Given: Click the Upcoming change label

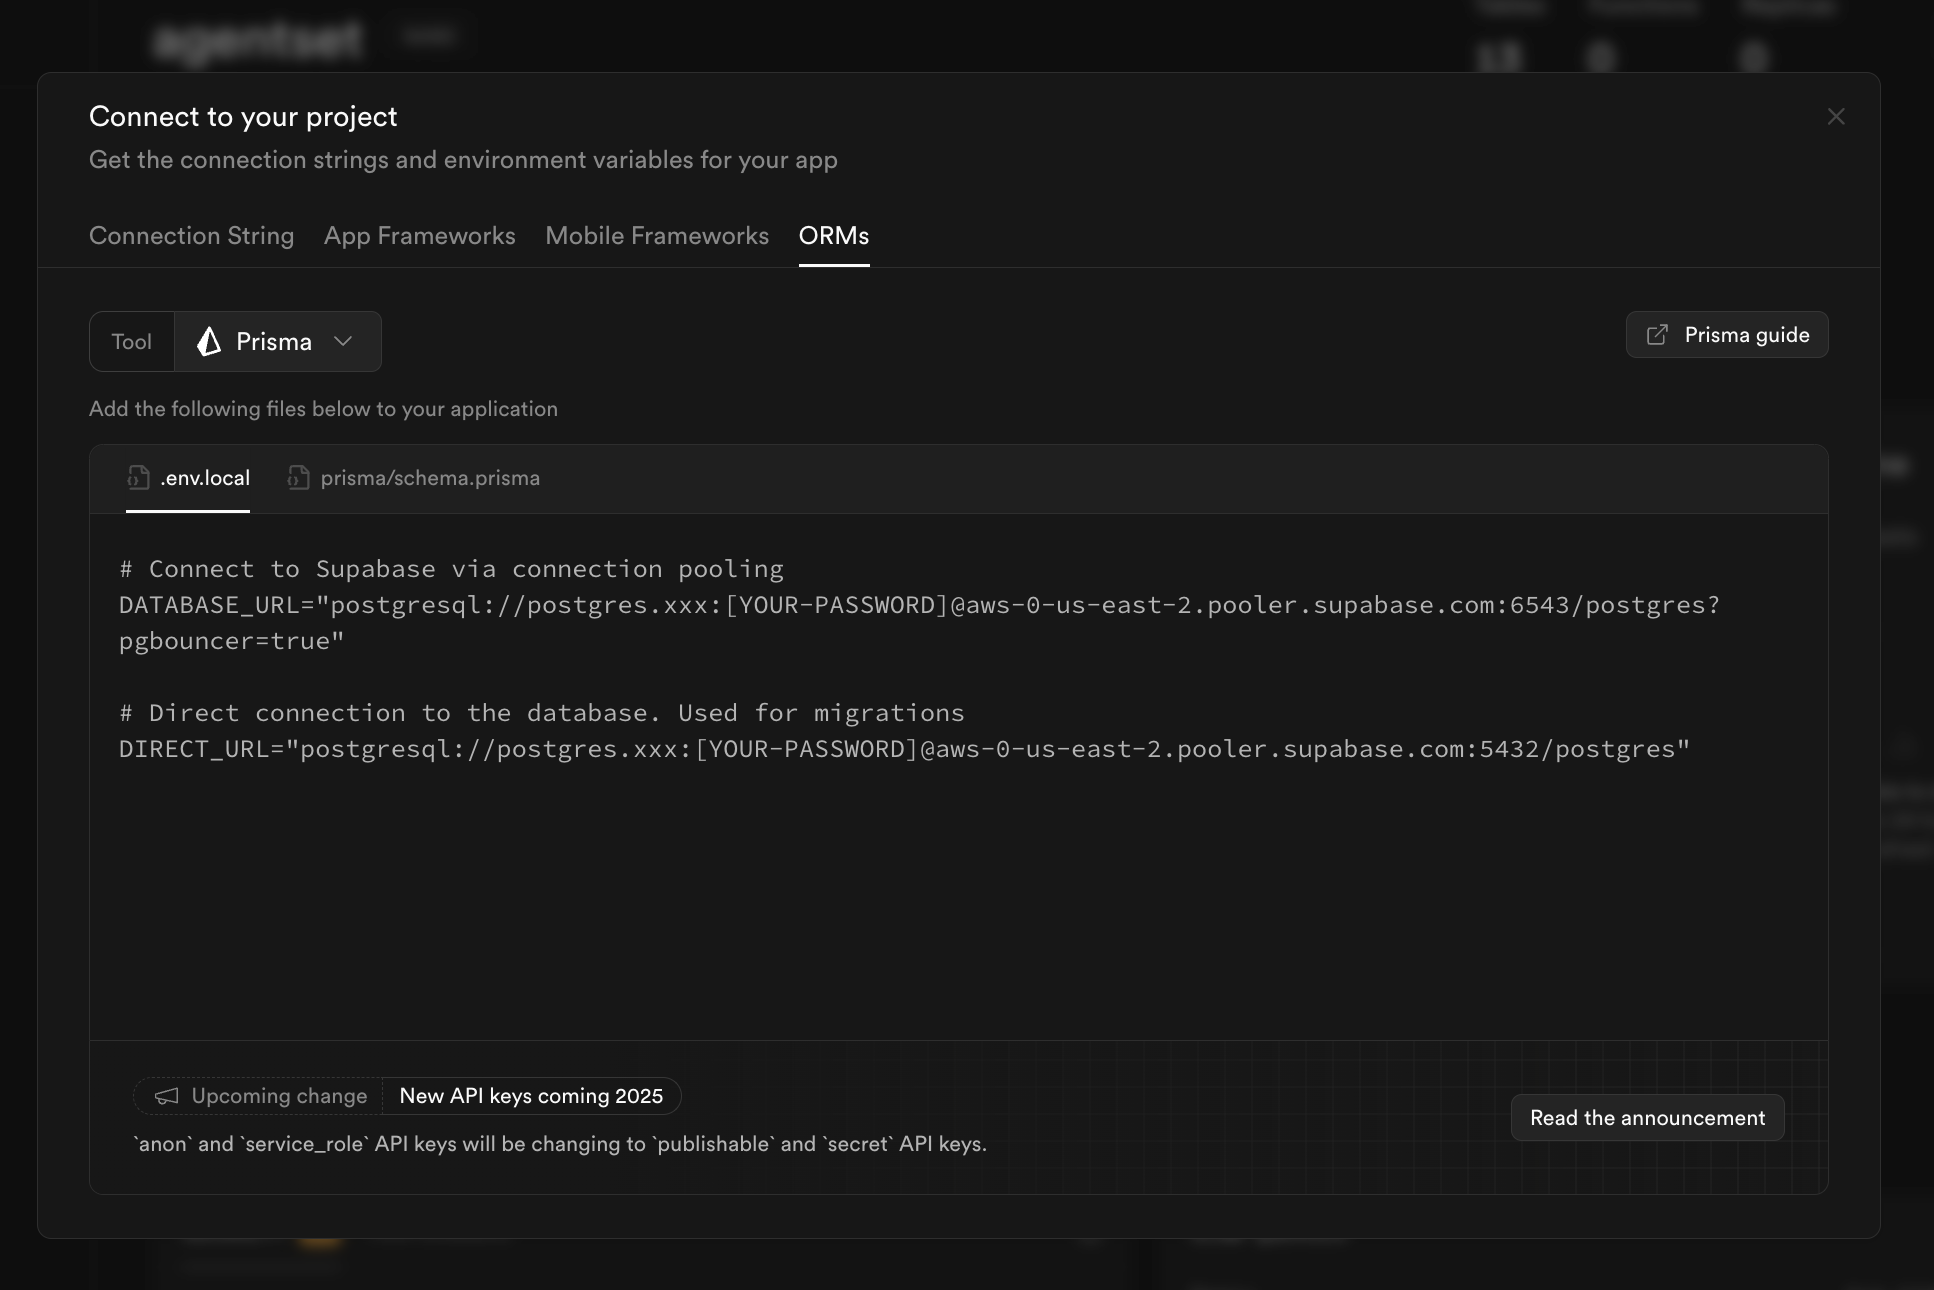Looking at the screenshot, I should click(x=279, y=1096).
